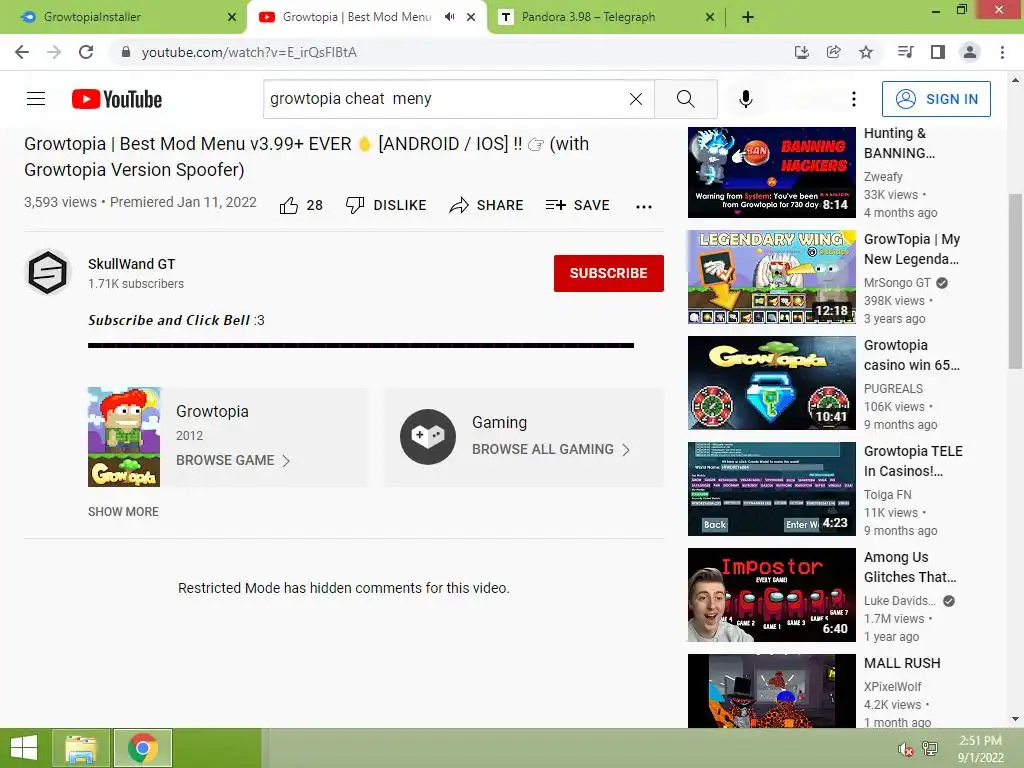Open the MrSongo GT channel name
The image size is (1024, 768).
tap(897, 283)
